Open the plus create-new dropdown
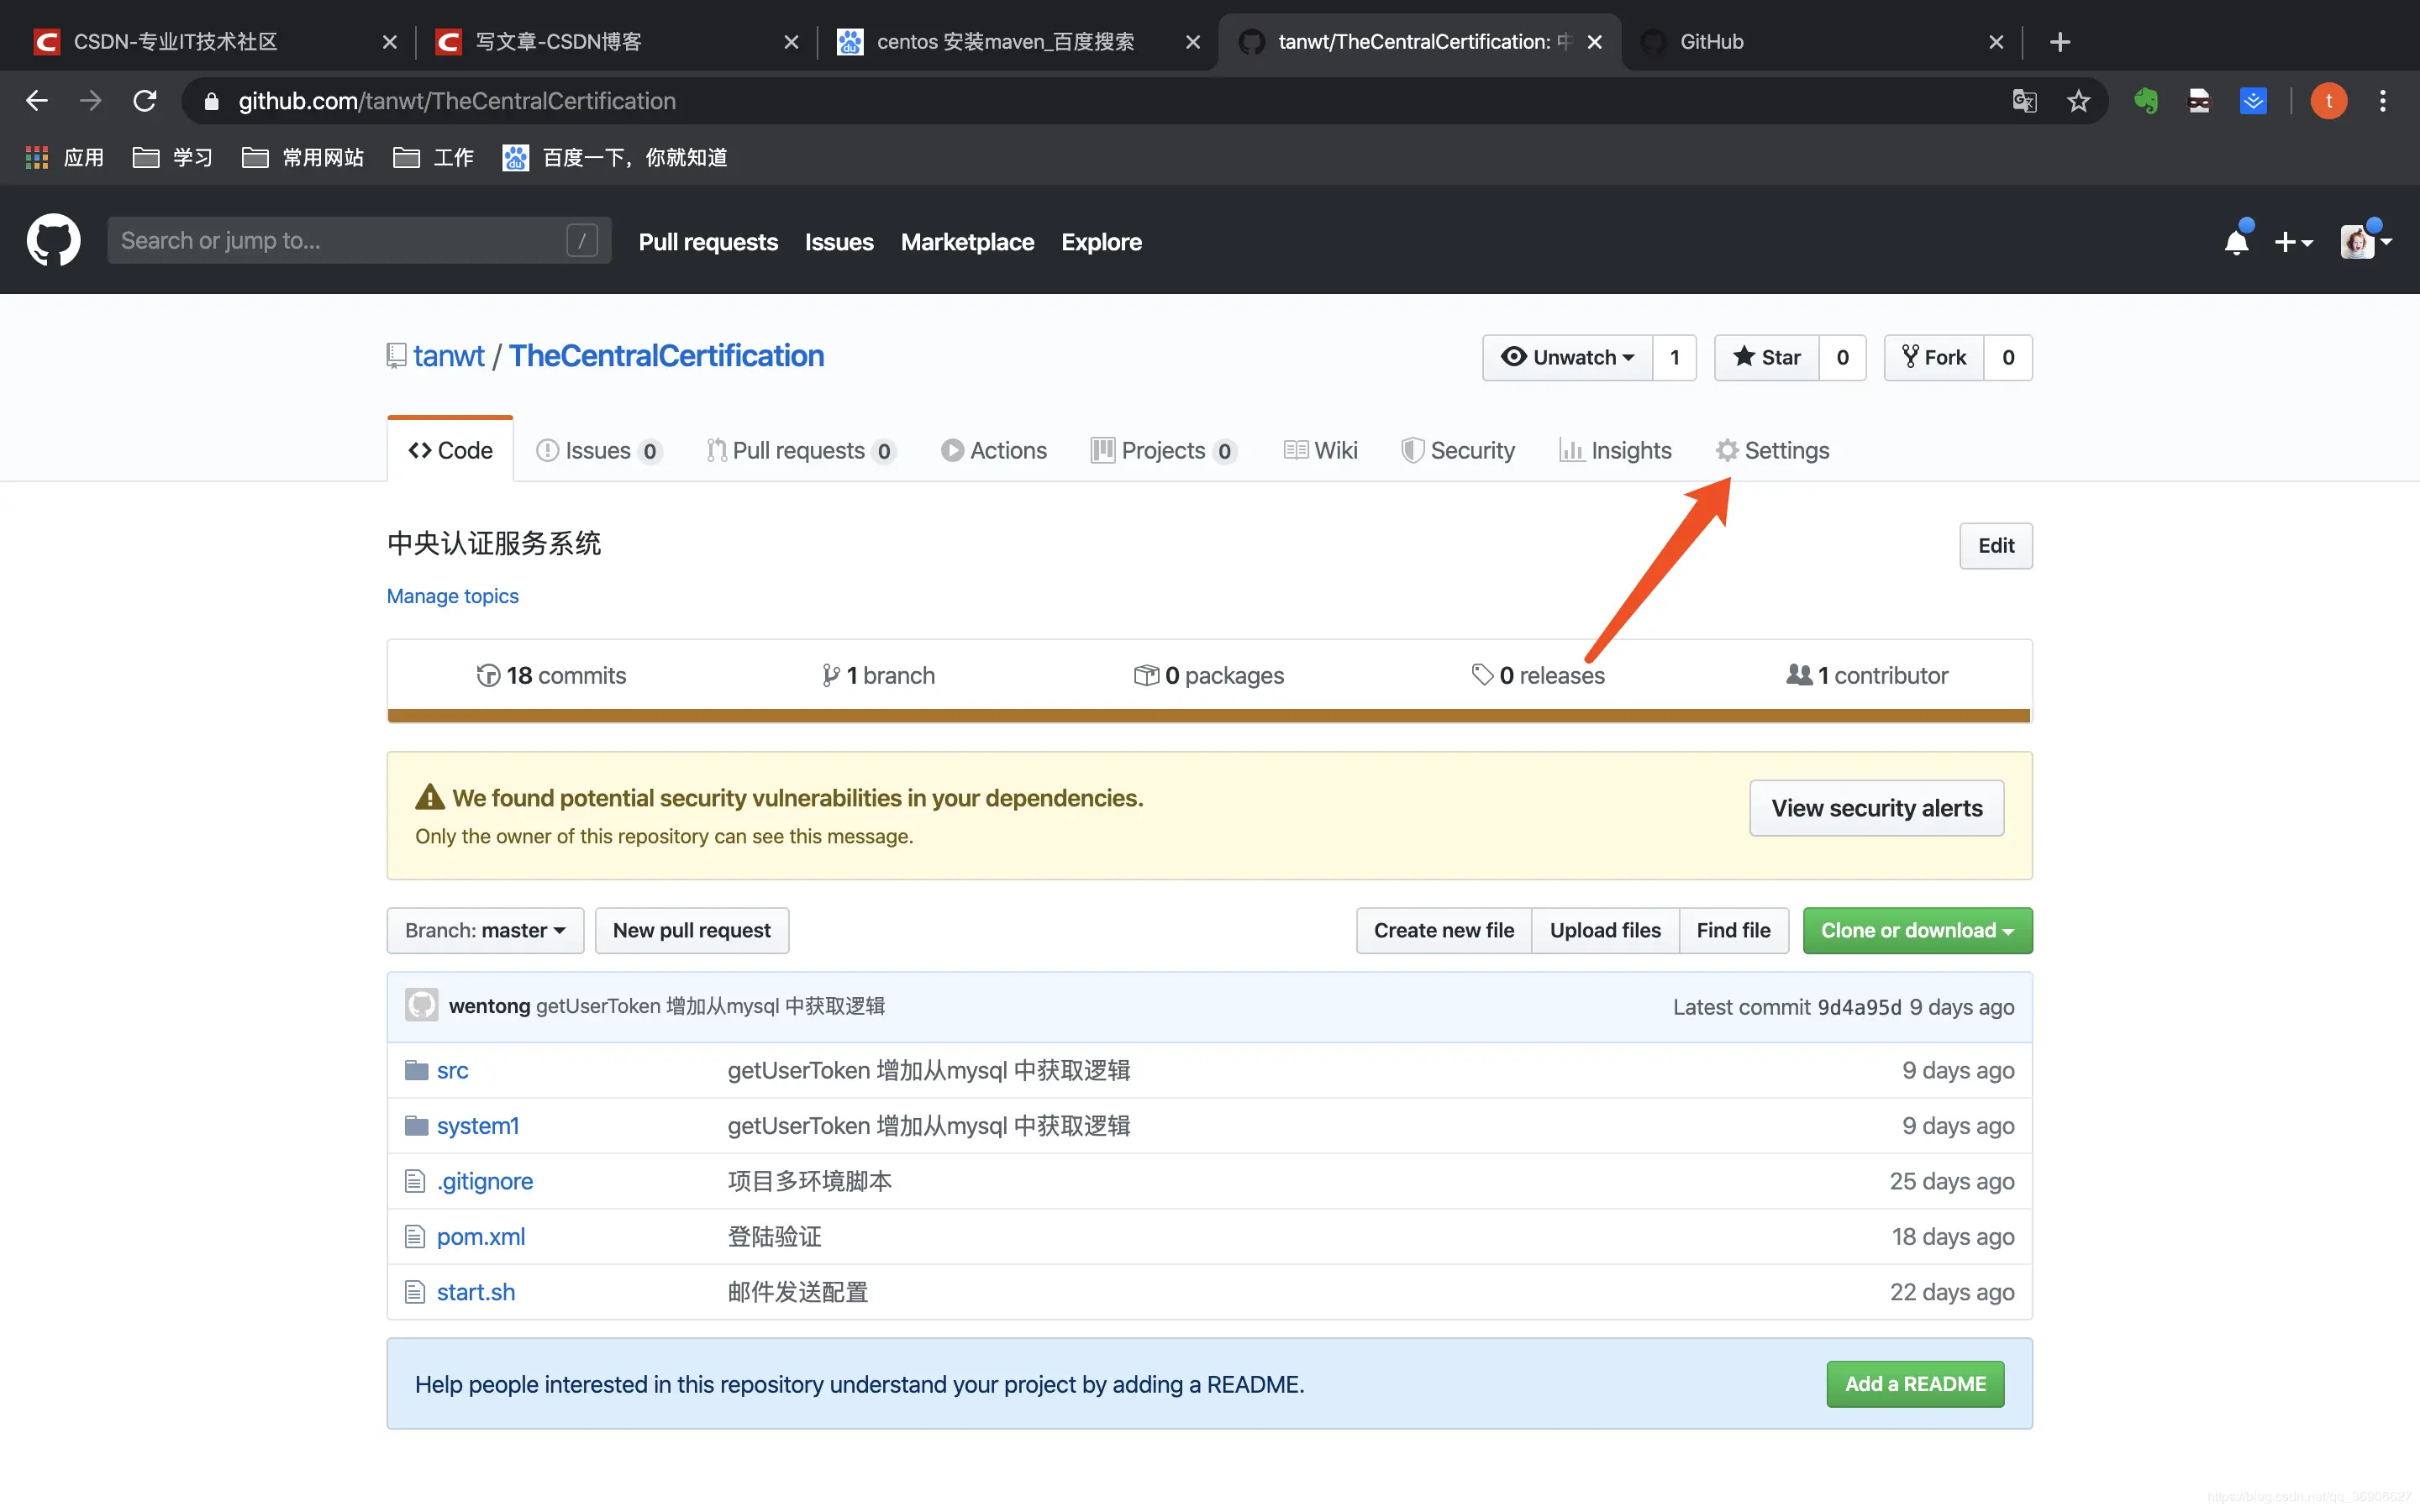Viewport: 2420px width, 1512px height. coord(2292,242)
